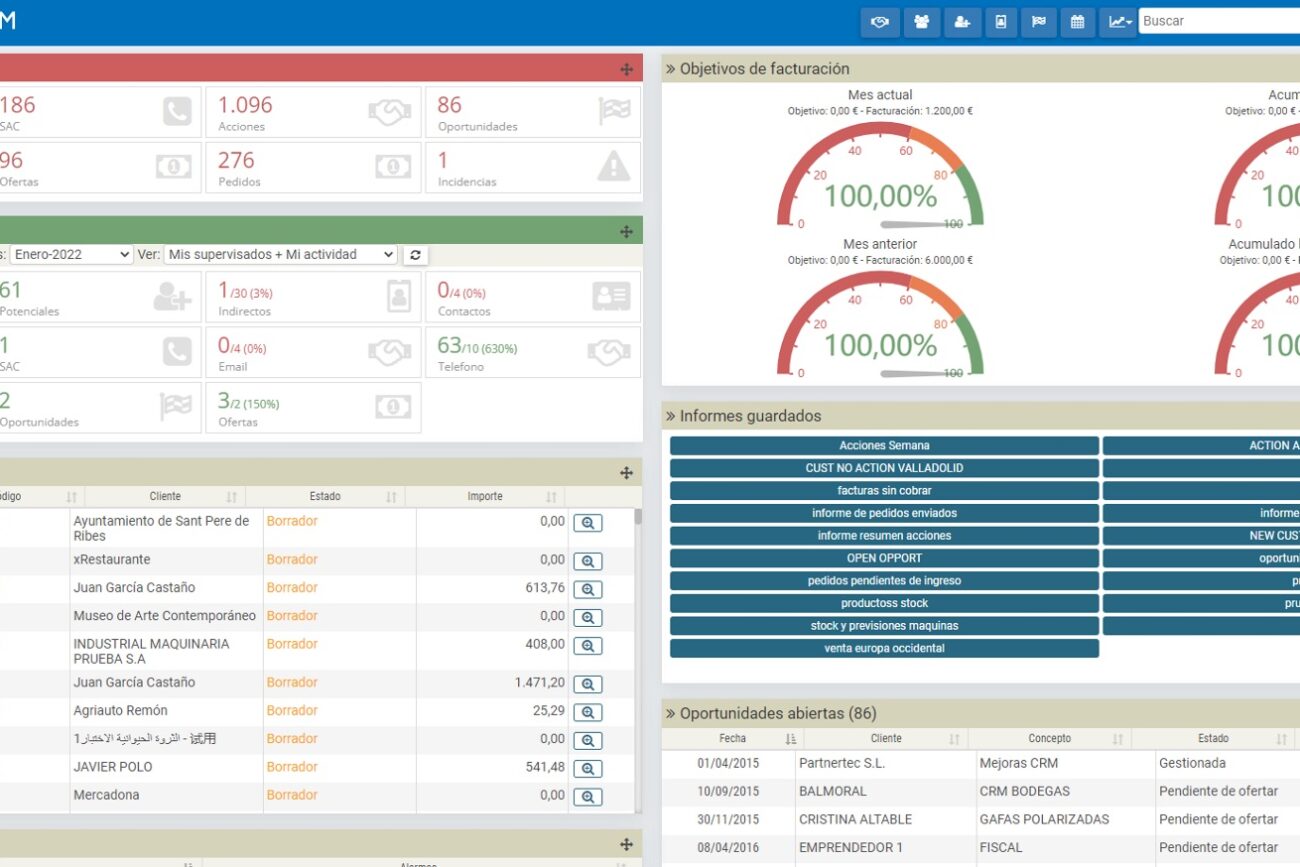The height and width of the screenshot is (867, 1300).
Task: Select the add-contact icon in the top bar
Action: [x=962, y=21]
